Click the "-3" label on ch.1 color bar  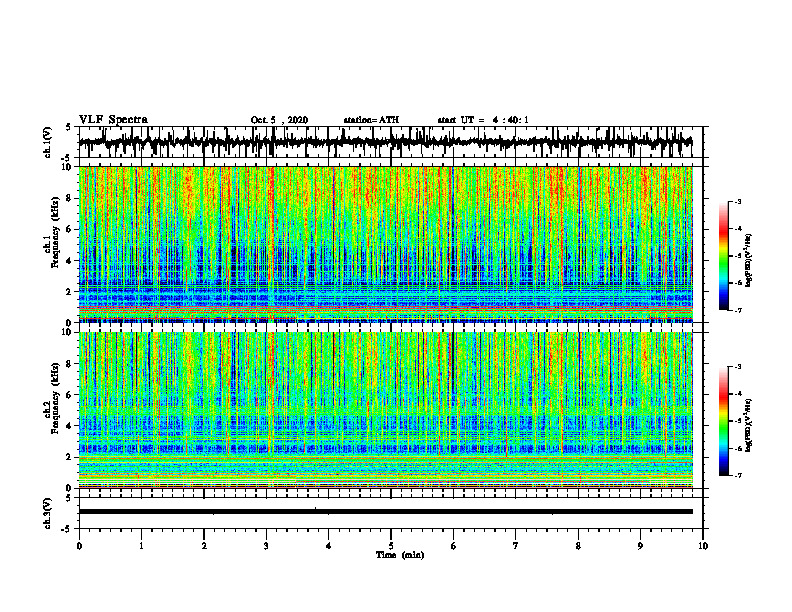point(737,201)
